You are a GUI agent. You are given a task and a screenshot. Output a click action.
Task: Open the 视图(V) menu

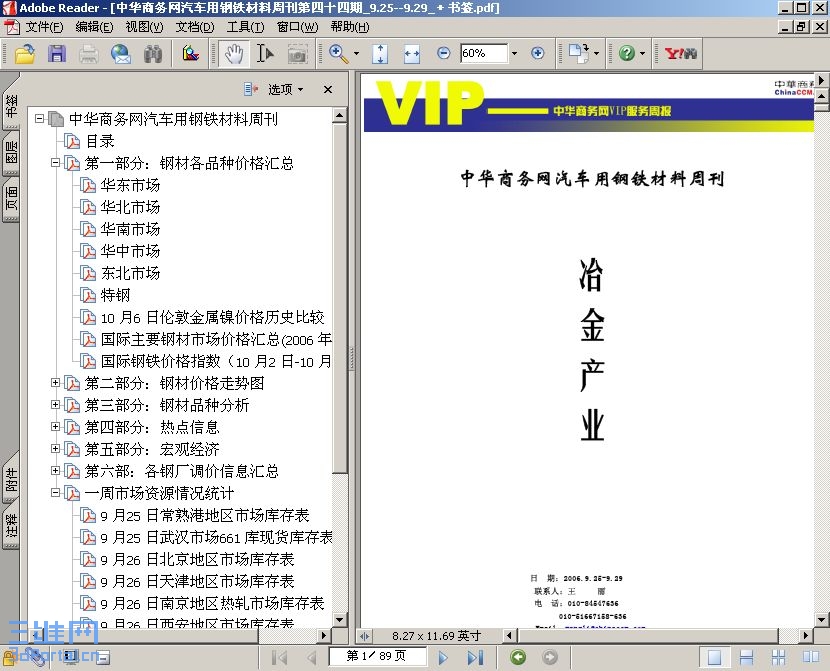click(x=144, y=26)
